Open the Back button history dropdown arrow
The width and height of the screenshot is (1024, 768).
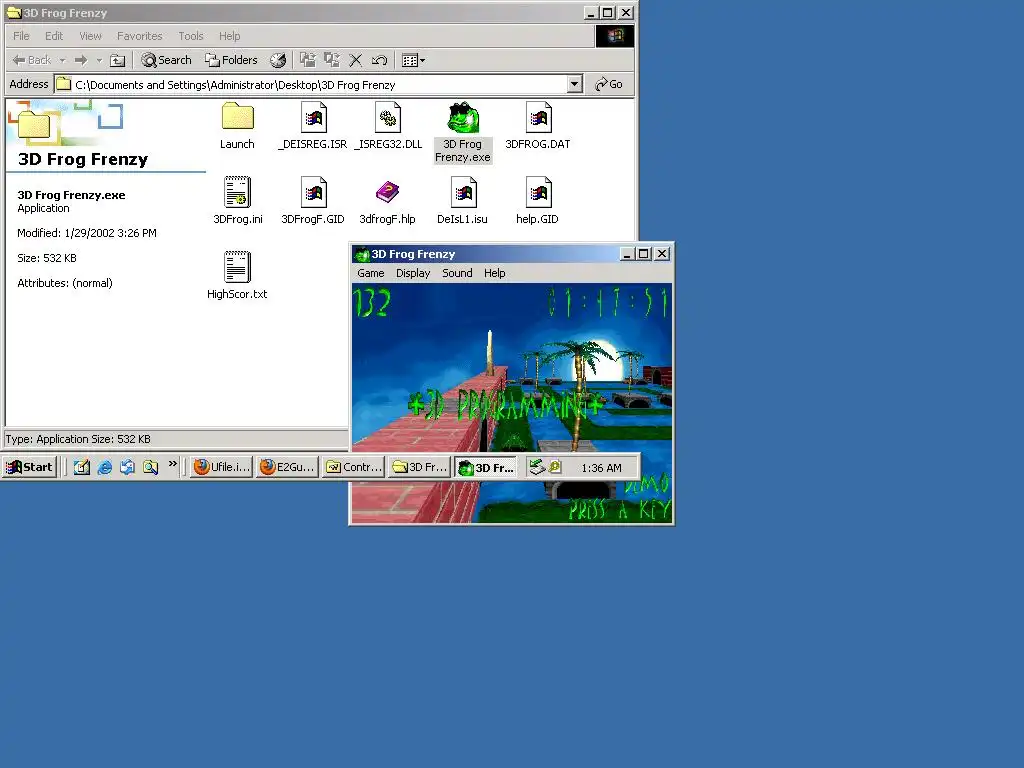pyautogui.click(x=63, y=60)
